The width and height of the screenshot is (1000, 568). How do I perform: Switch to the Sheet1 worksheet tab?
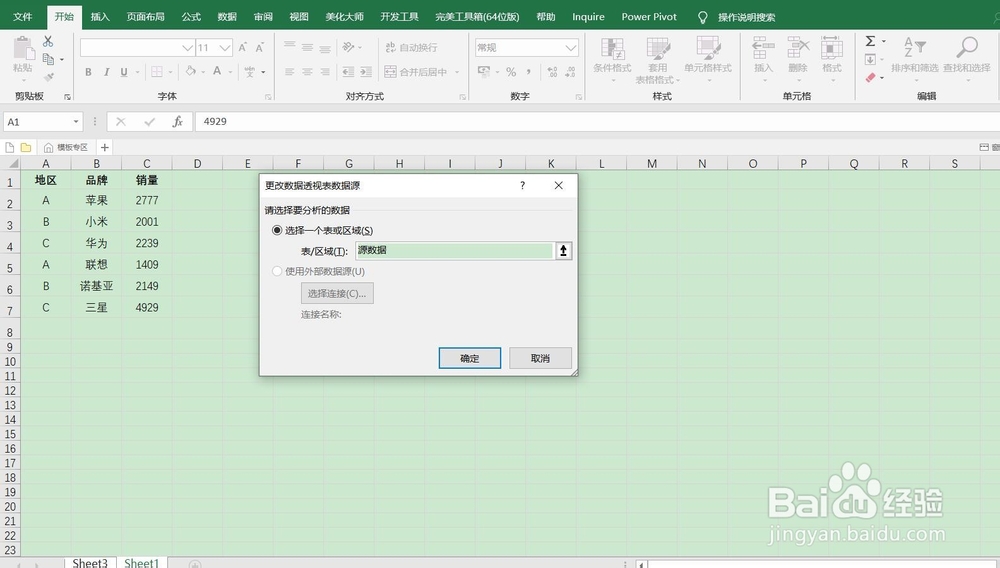tap(142, 562)
